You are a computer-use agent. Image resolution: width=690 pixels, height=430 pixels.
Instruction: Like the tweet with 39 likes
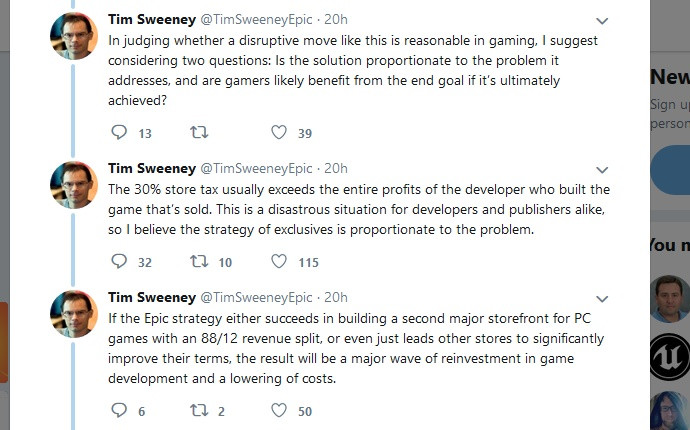point(279,132)
